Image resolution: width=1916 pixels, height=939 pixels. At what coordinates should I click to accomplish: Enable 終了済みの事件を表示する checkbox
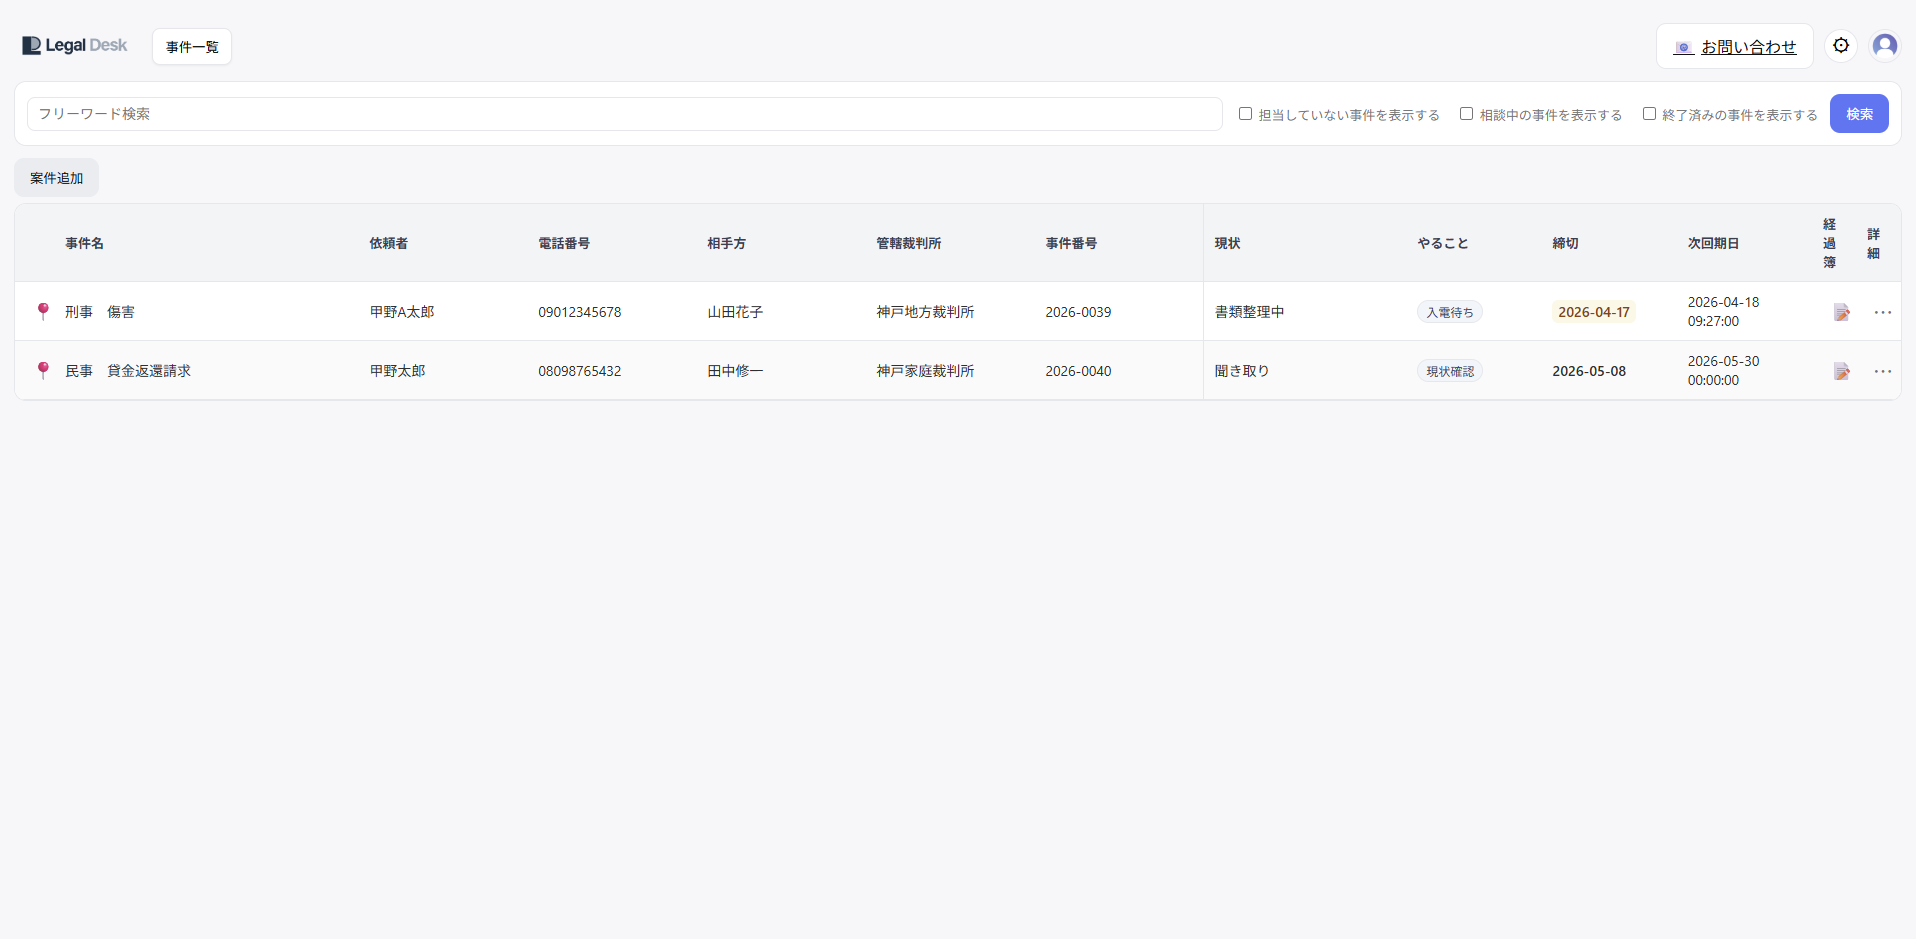click(1650, 114)
